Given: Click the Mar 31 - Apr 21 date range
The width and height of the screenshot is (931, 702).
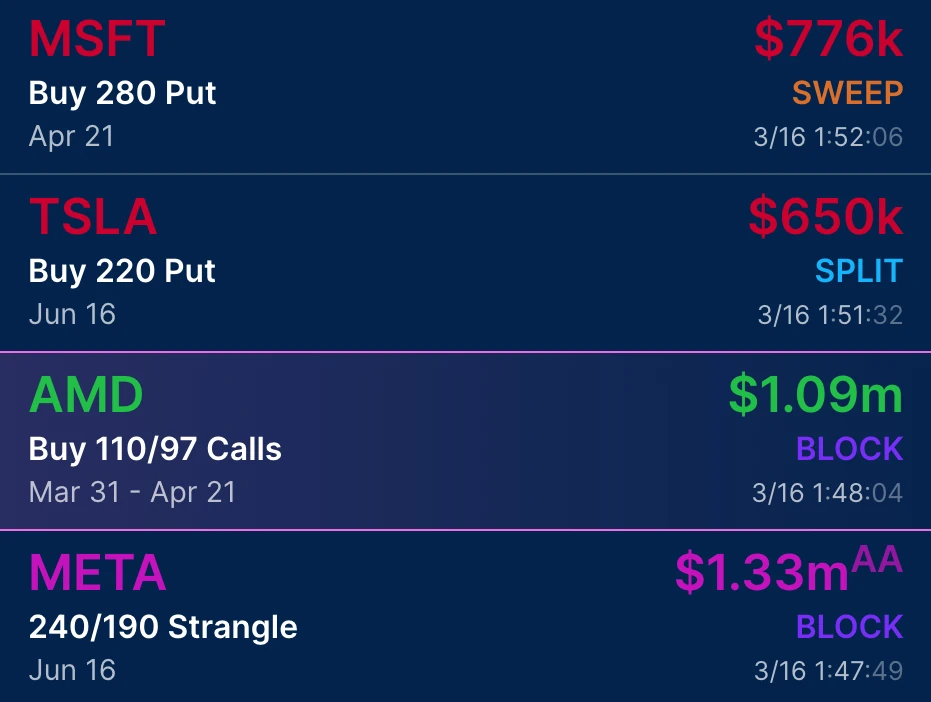Looking at the screenshot, I should coord(131,492).
